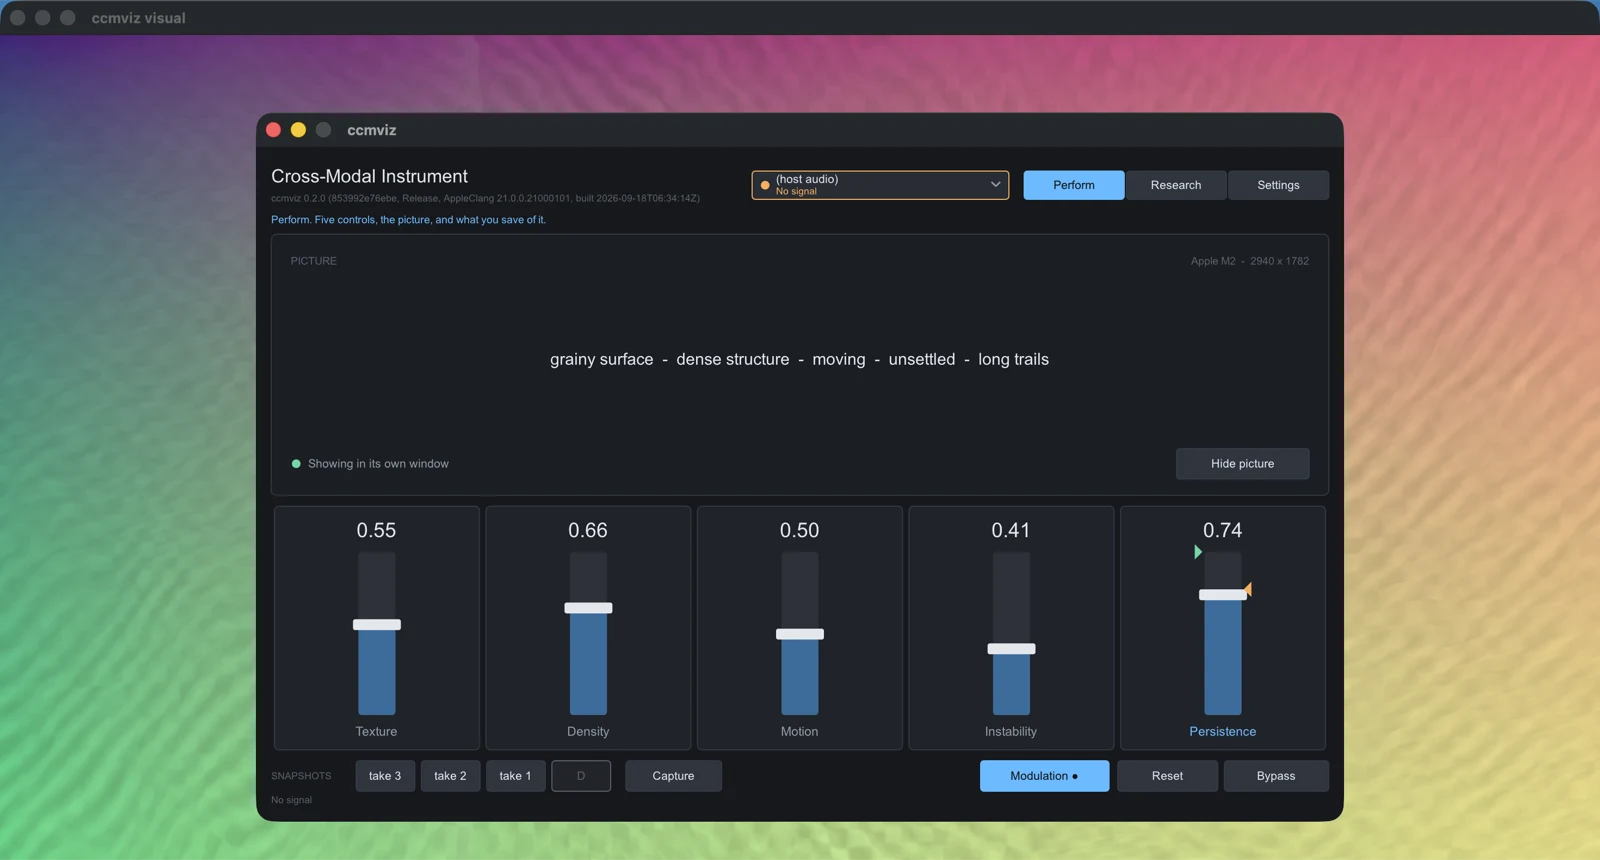Switch to the Research tab
The width and height of the screenshot is (1600, 860).
click(1176, 185)
